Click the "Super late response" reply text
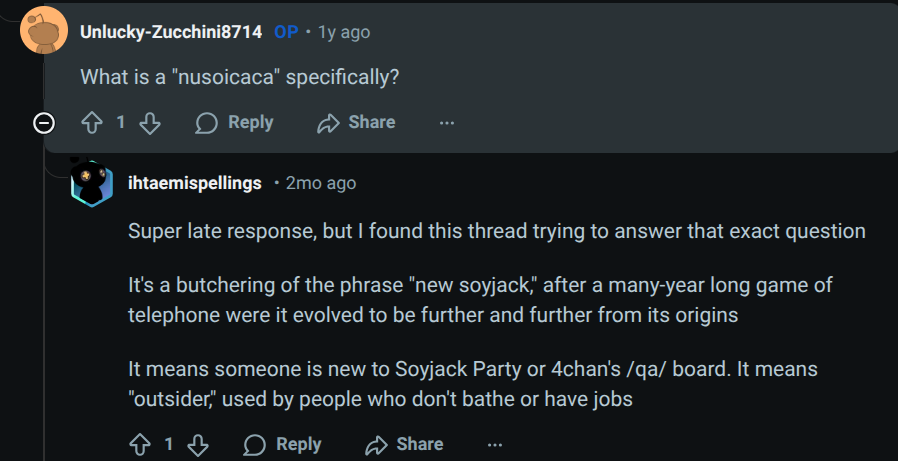The height and width of the screenshot is (461, 898). pos(496,231)
